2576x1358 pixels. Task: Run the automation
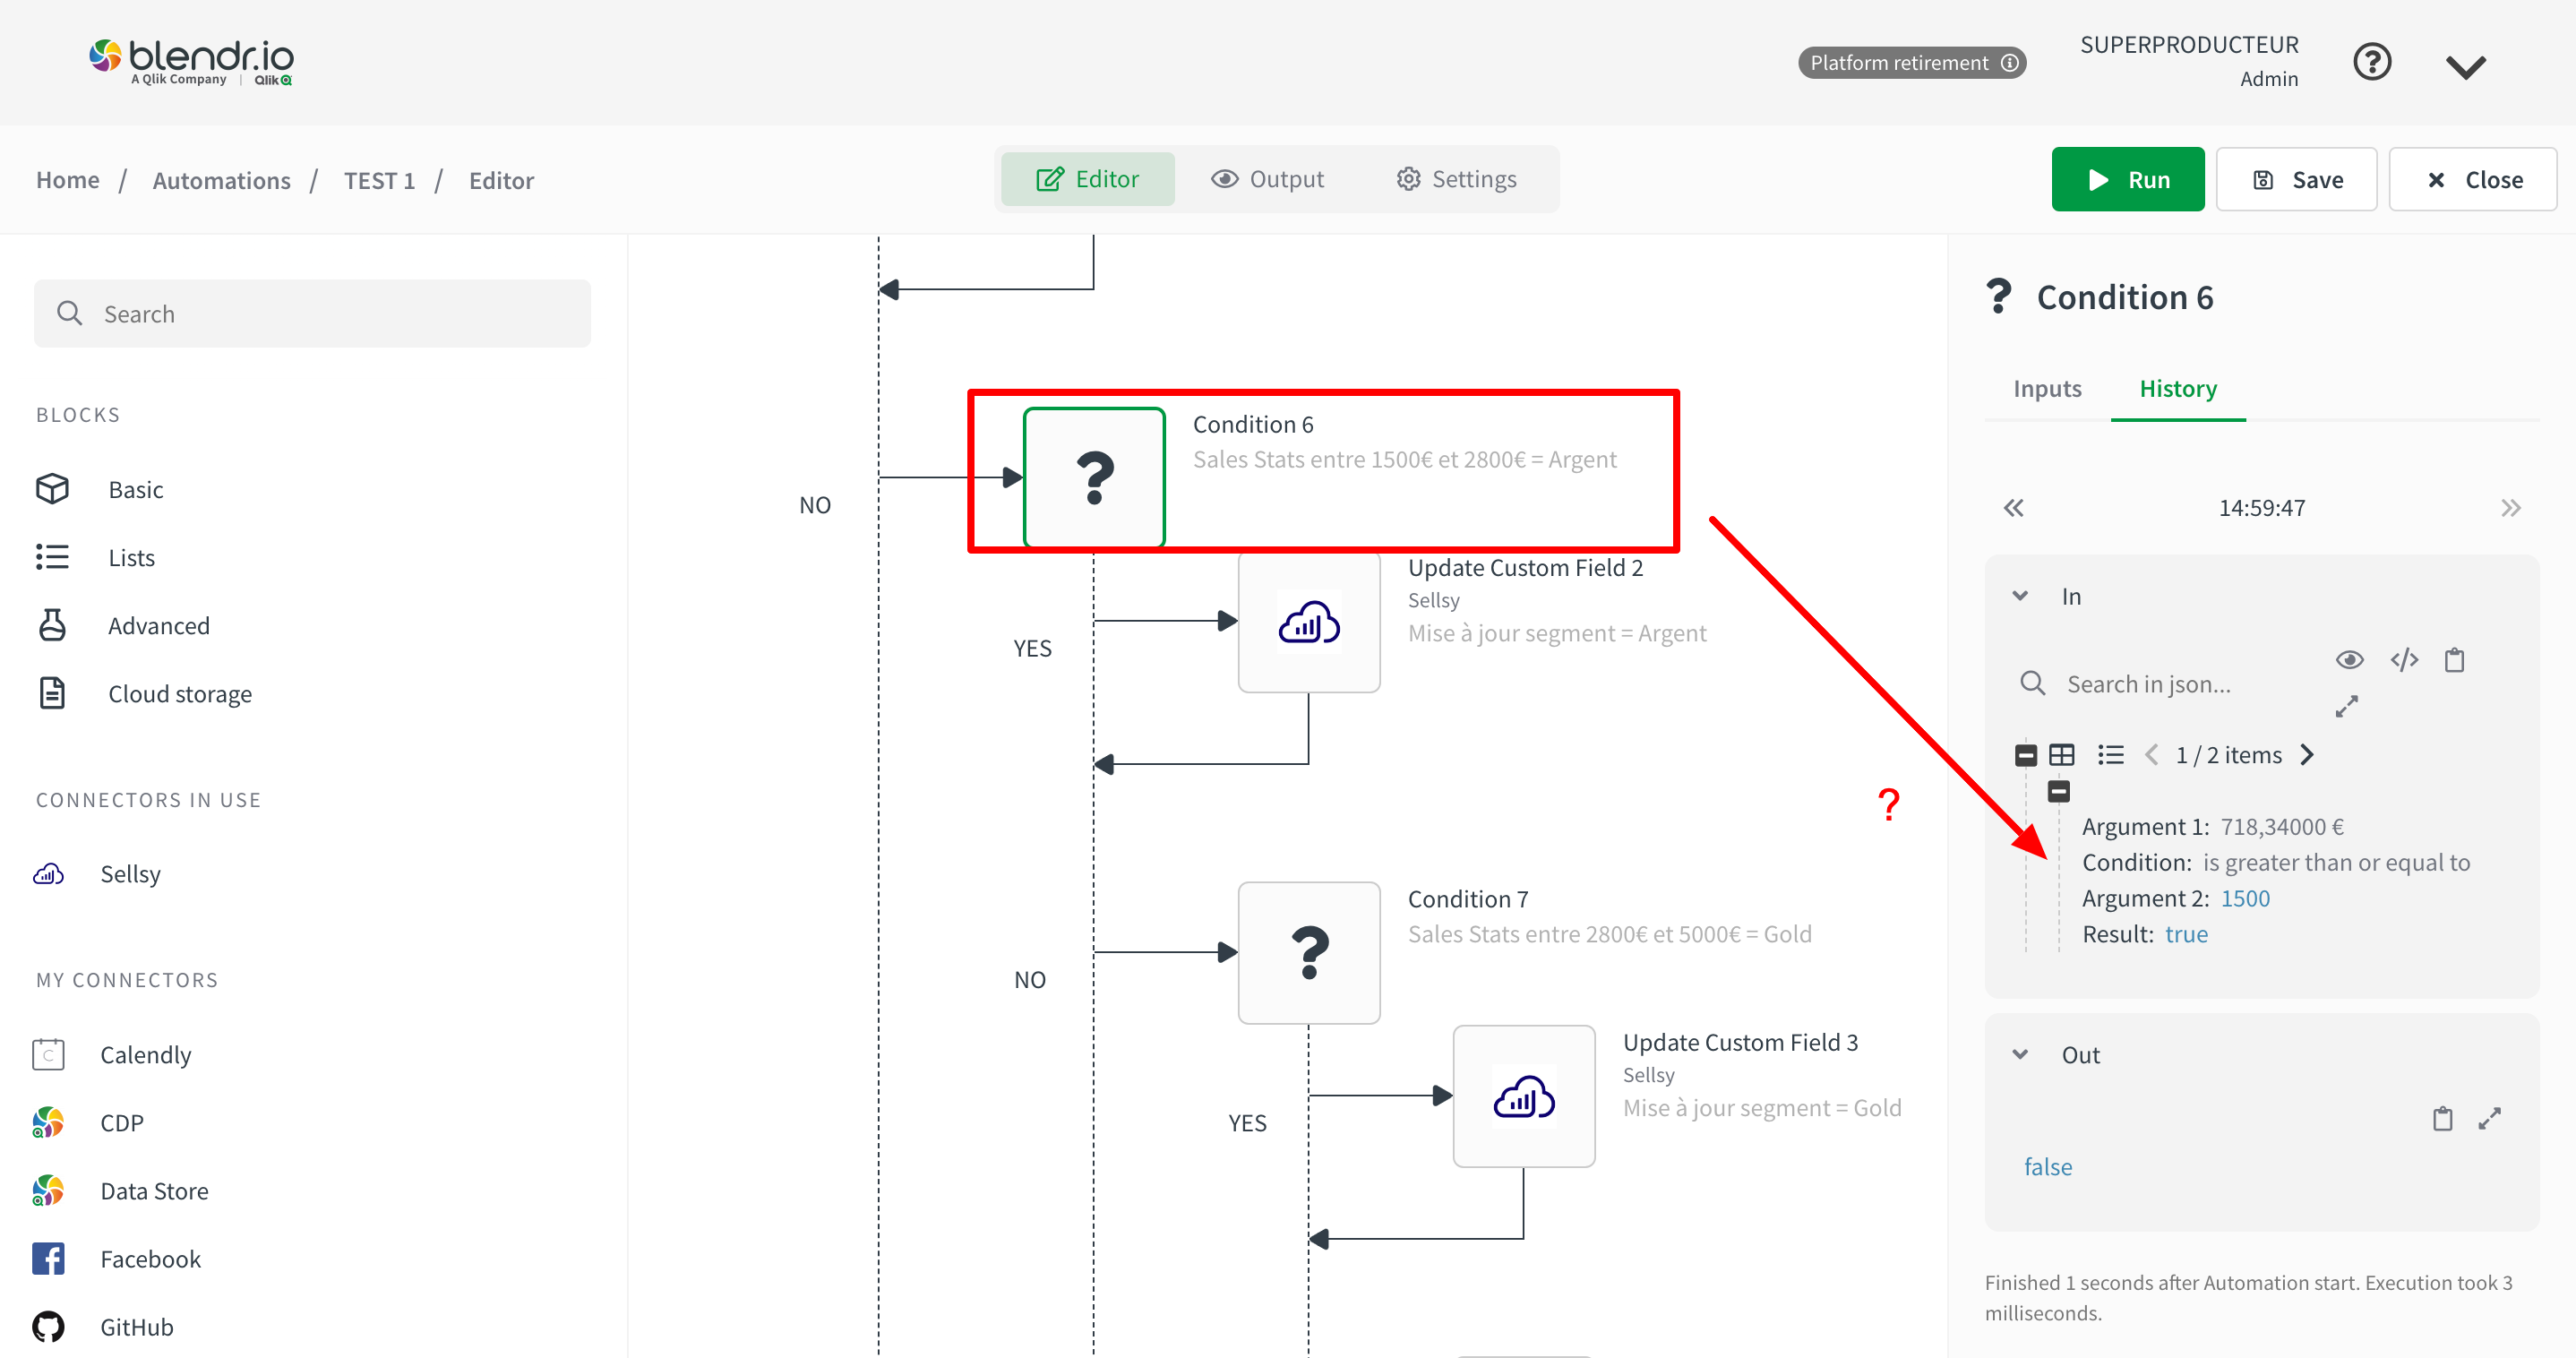pos(2127,179)
